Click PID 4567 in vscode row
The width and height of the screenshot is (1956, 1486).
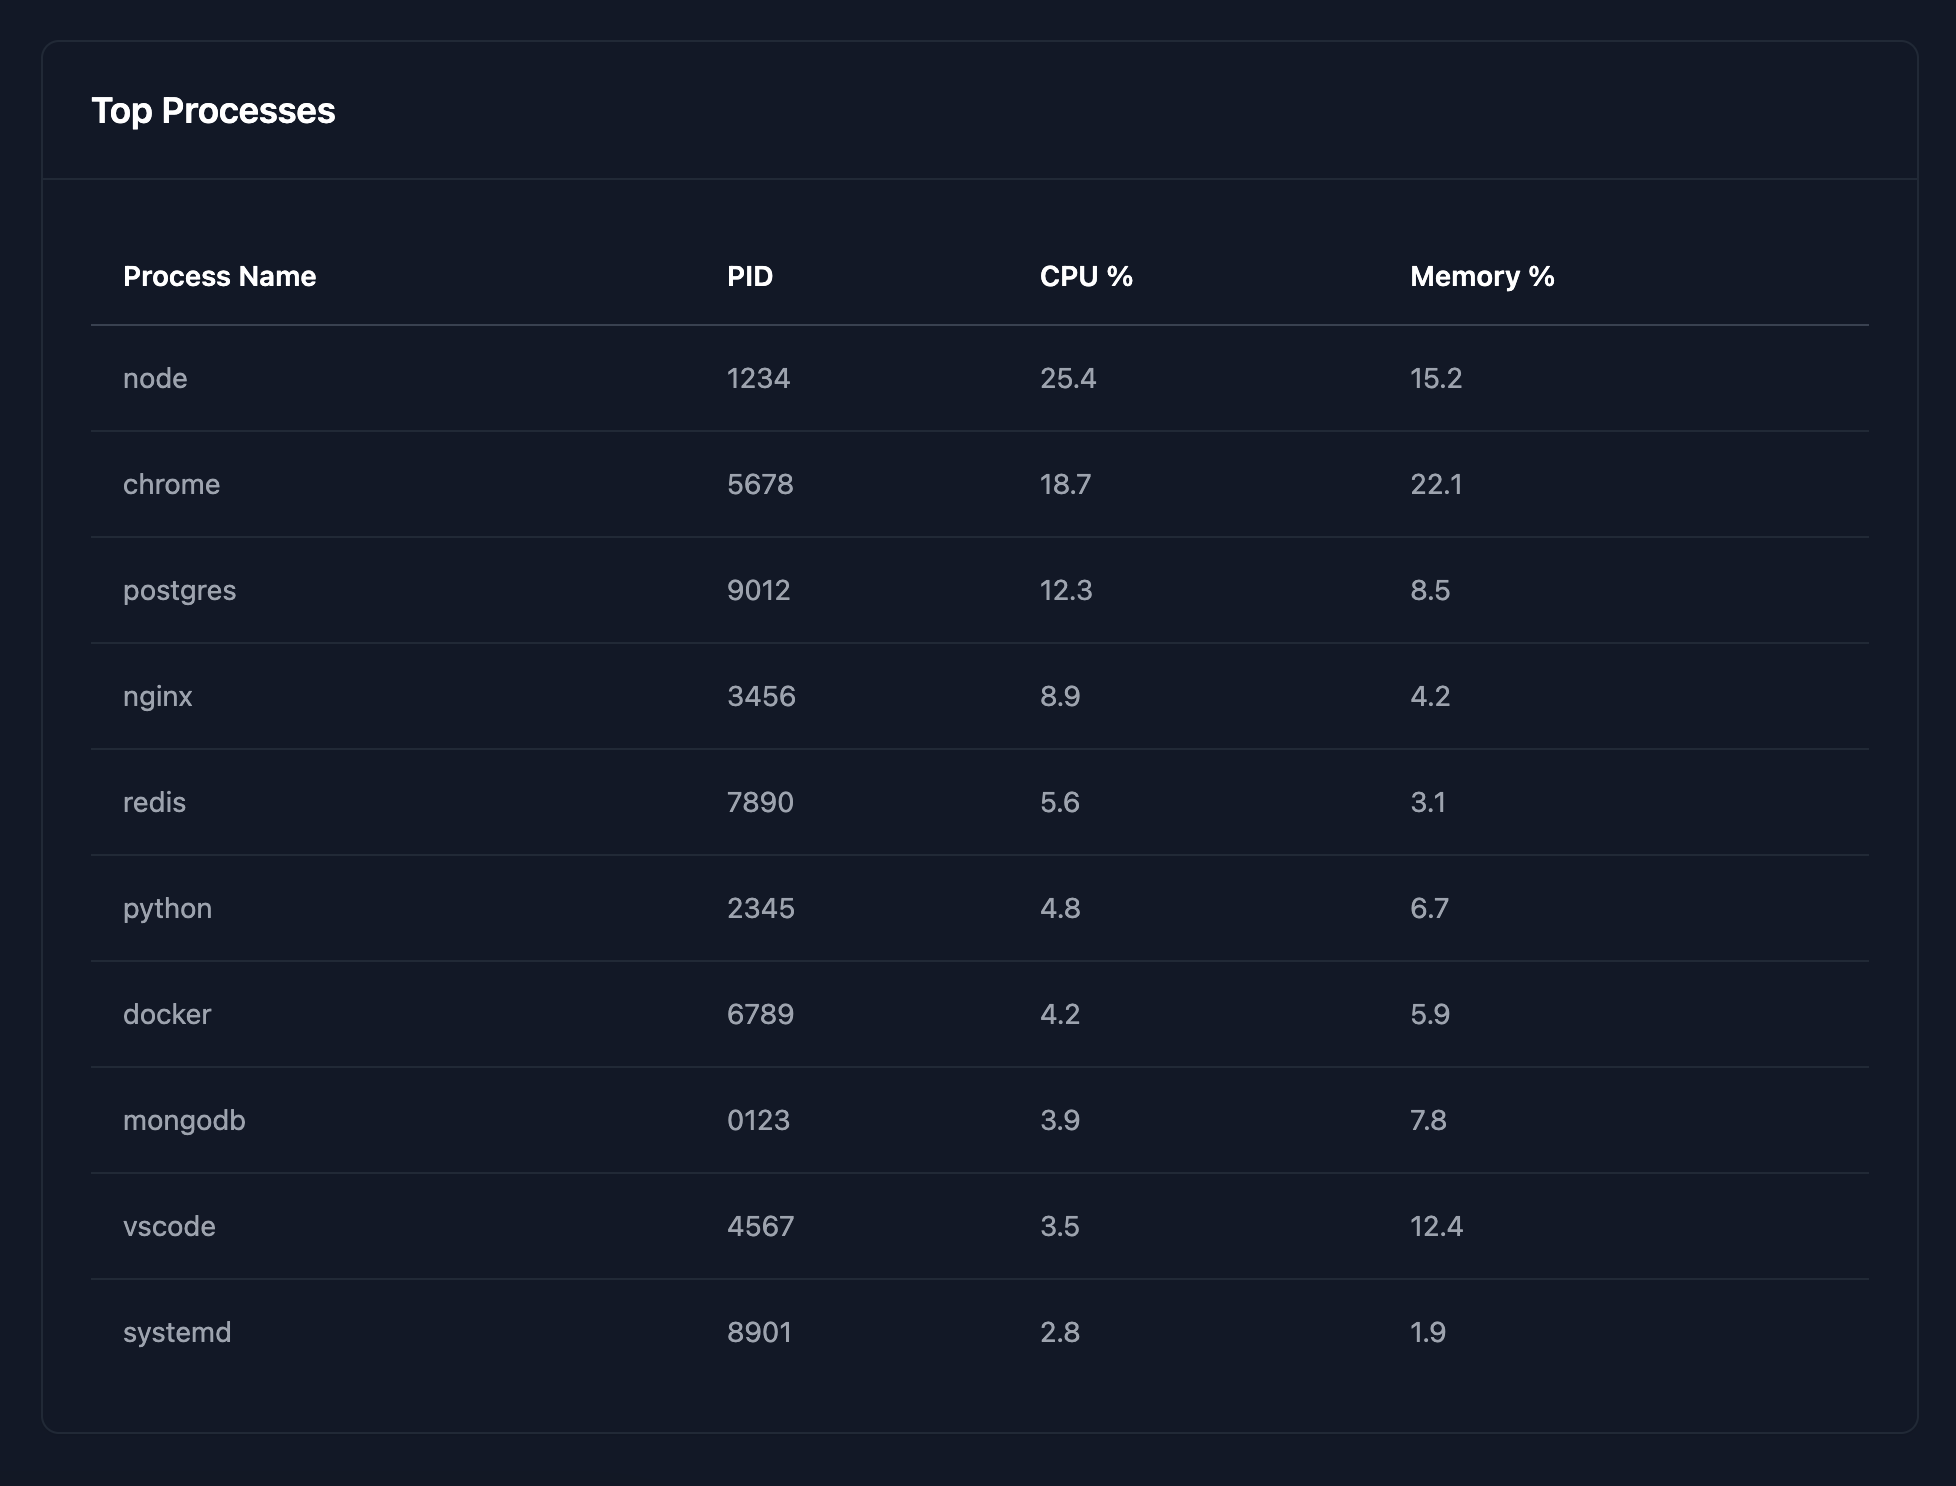coord(760,1226)
